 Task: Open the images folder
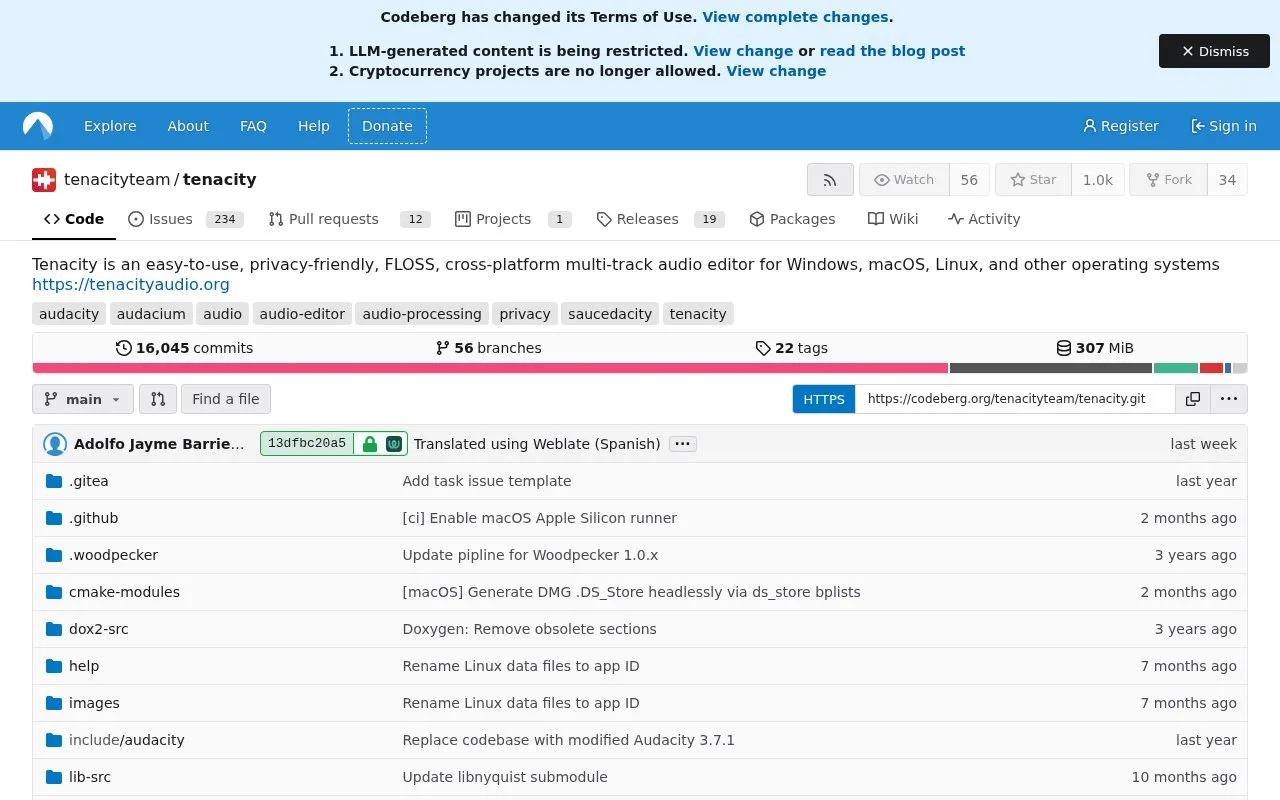tap(94, 703)
